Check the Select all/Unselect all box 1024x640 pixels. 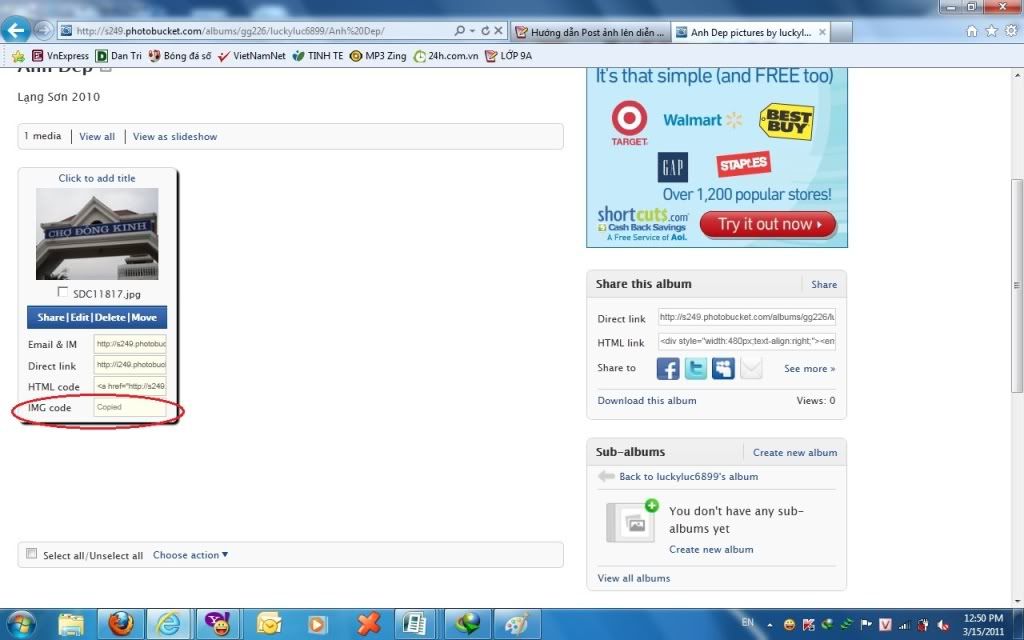pyautogui.click(x=32, y=554)
